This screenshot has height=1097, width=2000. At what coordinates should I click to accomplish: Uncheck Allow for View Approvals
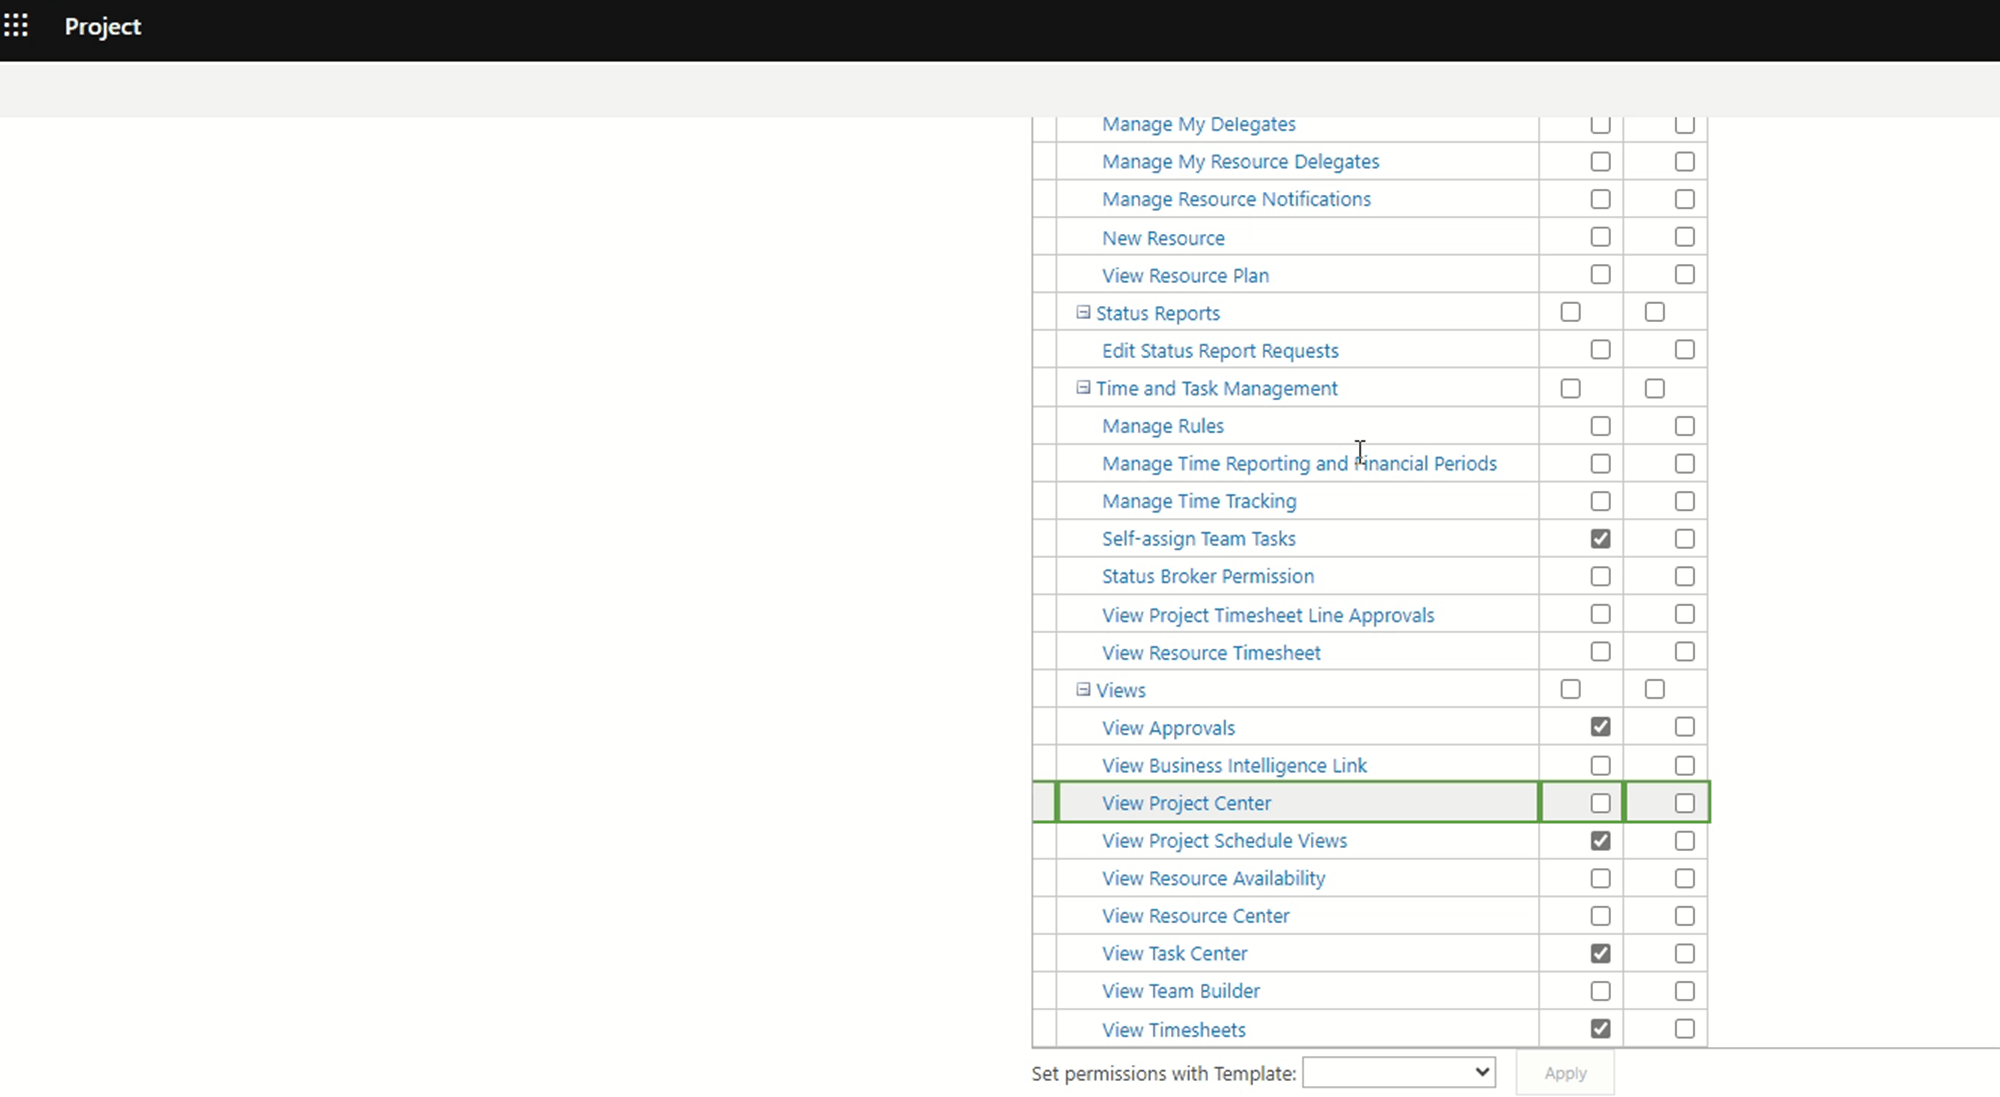(1600, 727)
